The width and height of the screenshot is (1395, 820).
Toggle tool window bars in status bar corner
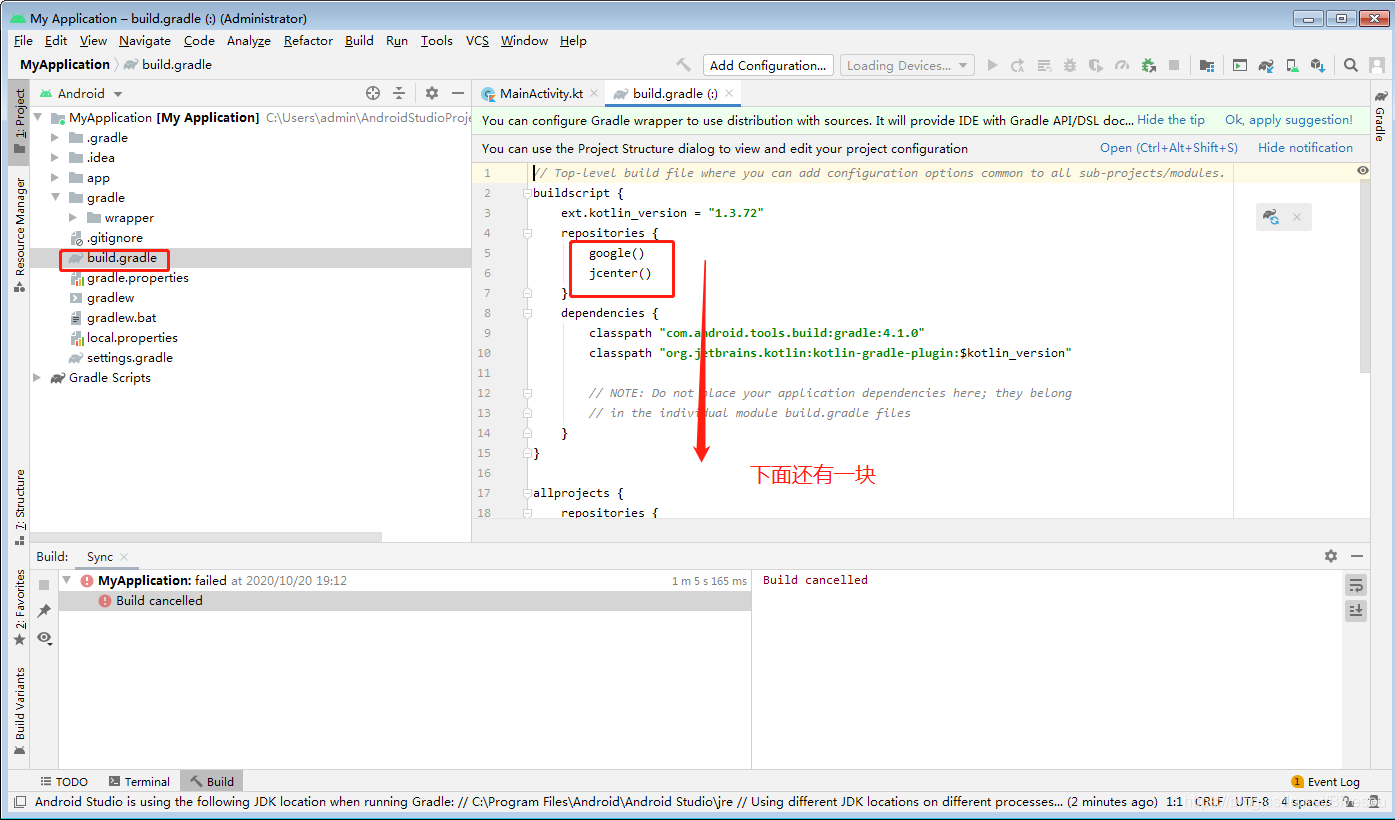click(x=20, y=802)
